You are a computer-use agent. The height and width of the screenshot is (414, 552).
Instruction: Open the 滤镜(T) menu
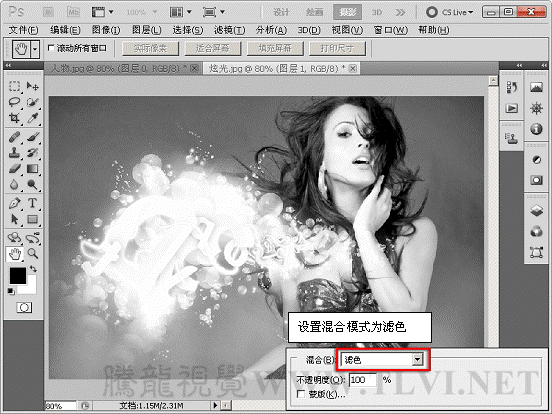click(230, 30)
